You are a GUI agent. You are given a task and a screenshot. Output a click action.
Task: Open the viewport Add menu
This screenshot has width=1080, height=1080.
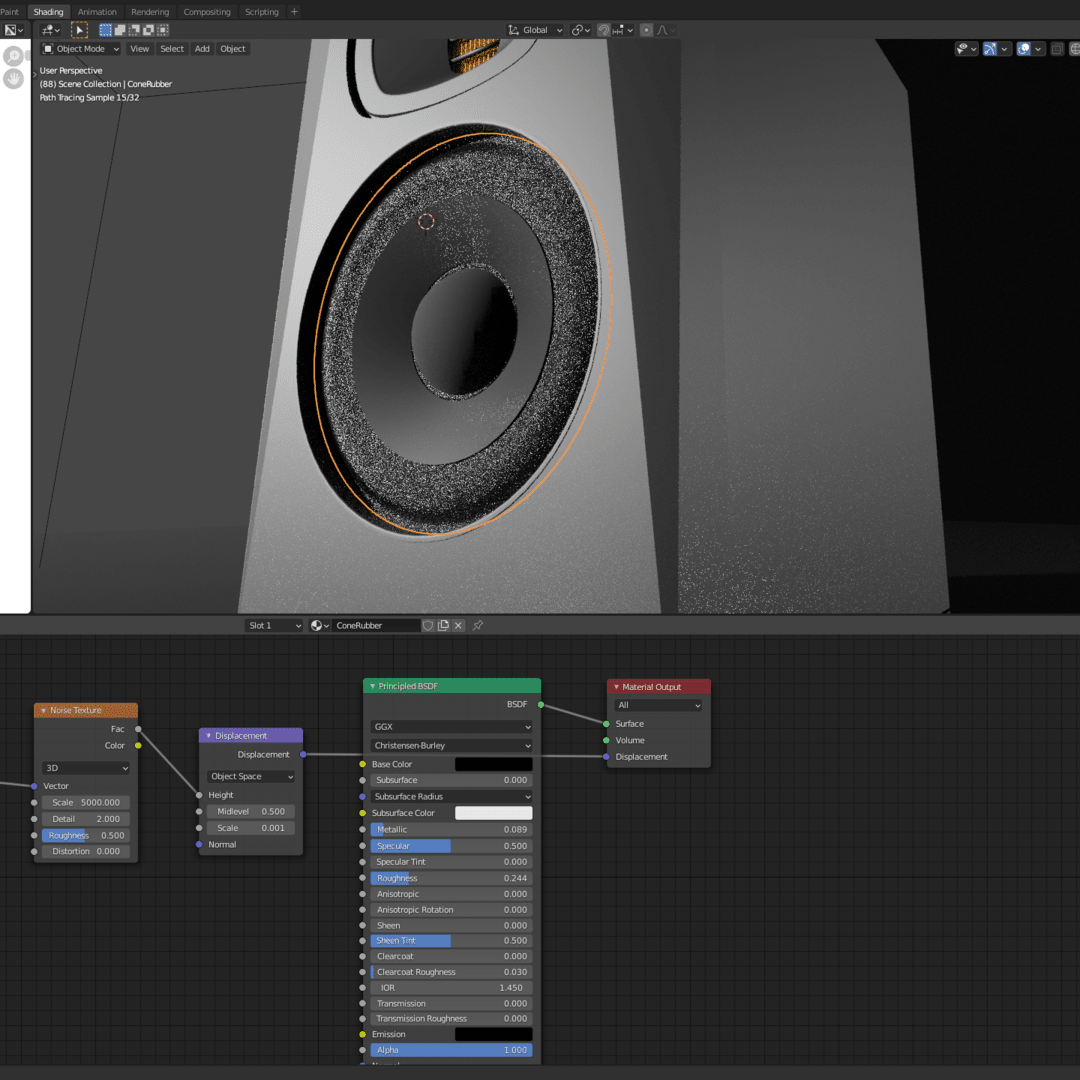pos(202,48)
